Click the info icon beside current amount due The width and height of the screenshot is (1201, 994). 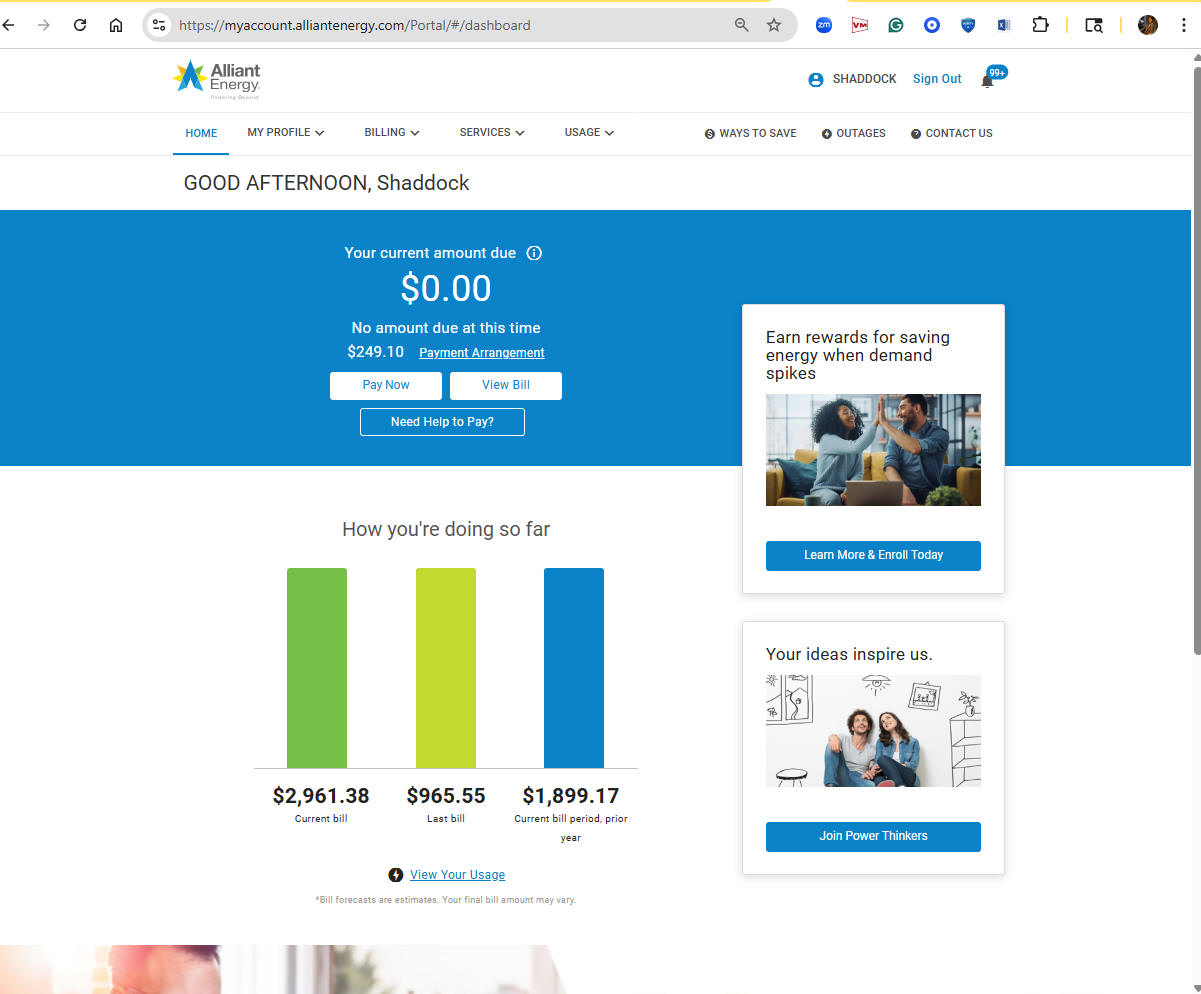tap(534, 253)
